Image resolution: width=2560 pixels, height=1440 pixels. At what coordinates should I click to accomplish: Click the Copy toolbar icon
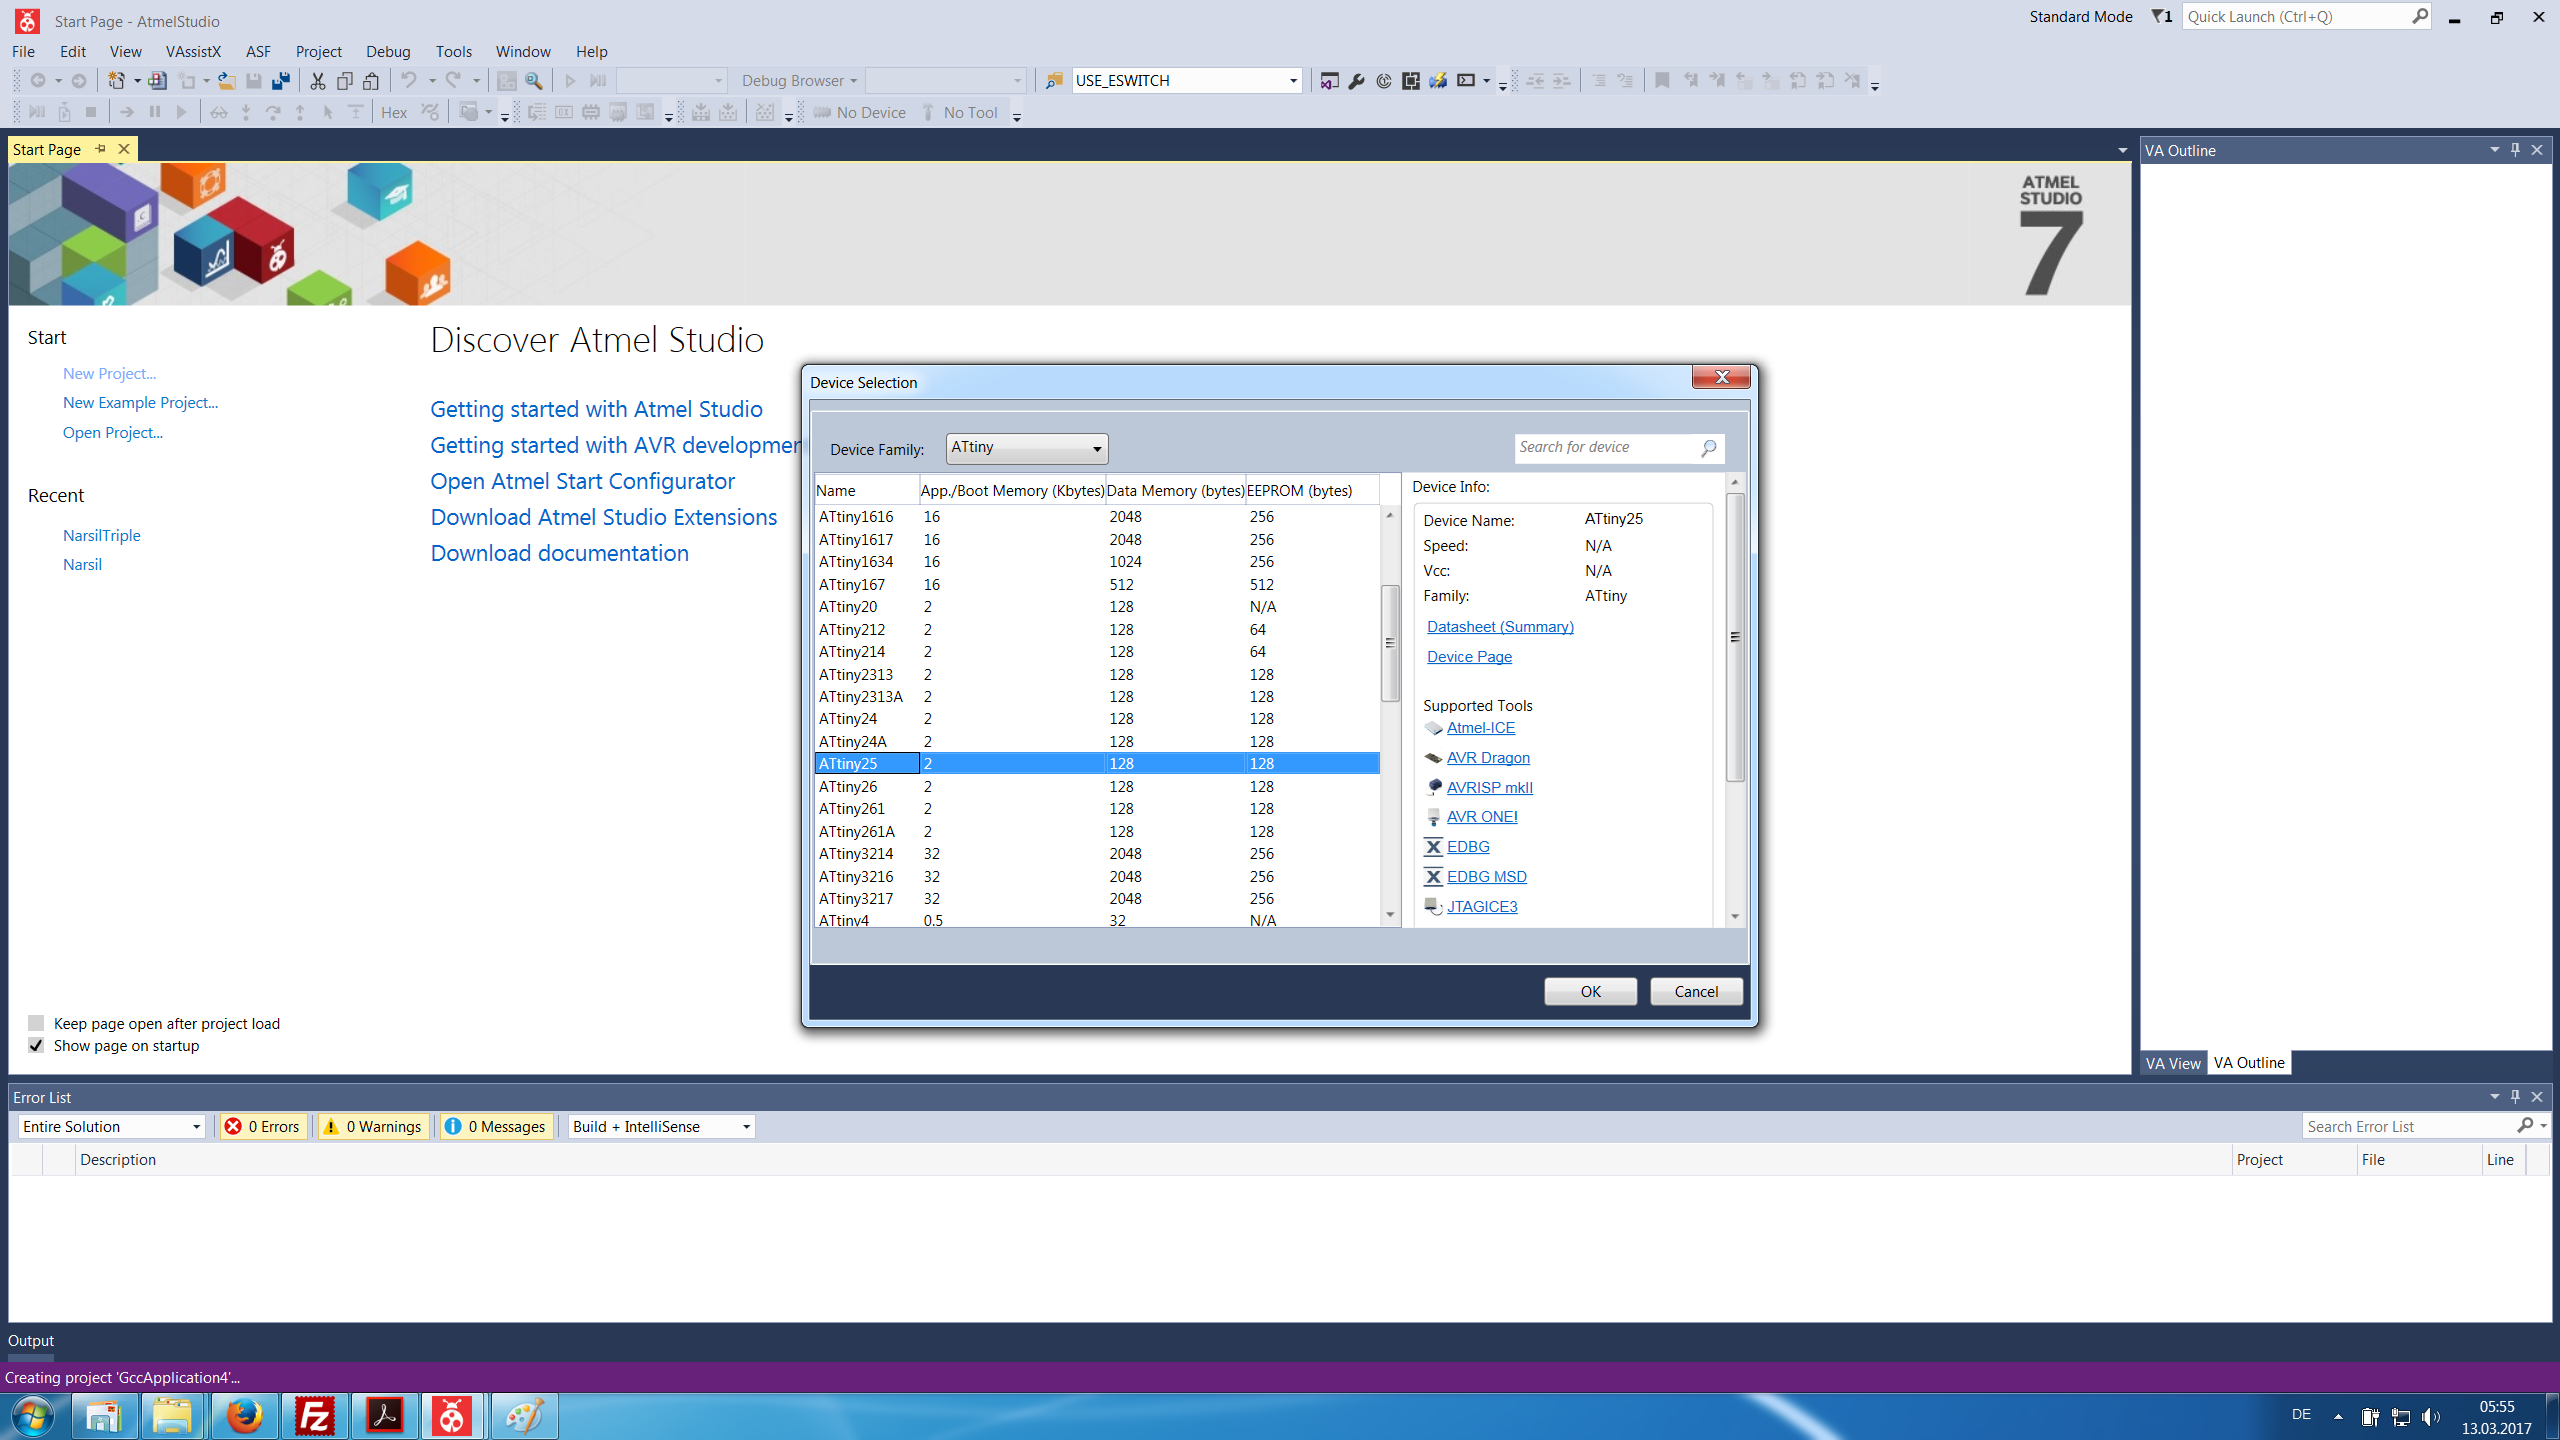345,81
